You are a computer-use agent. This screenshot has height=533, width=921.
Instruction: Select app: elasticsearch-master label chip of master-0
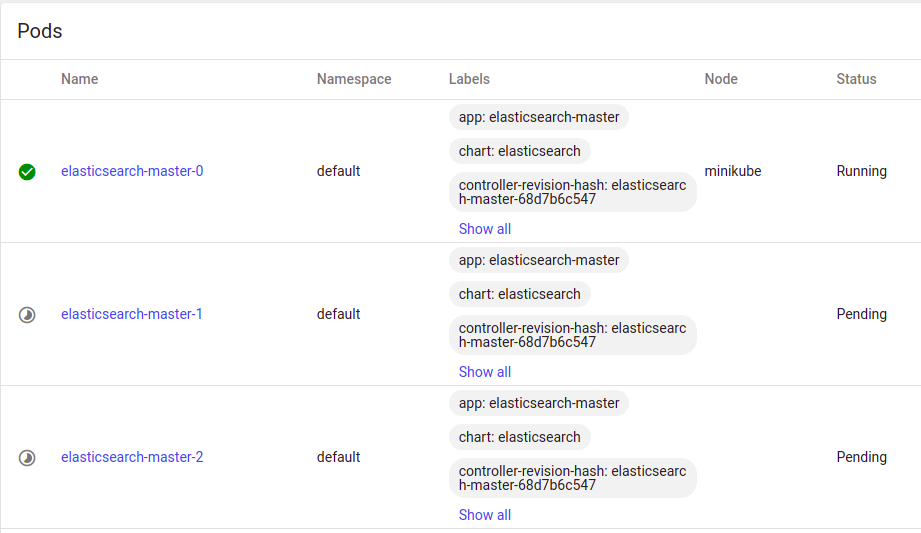[539, 117]
